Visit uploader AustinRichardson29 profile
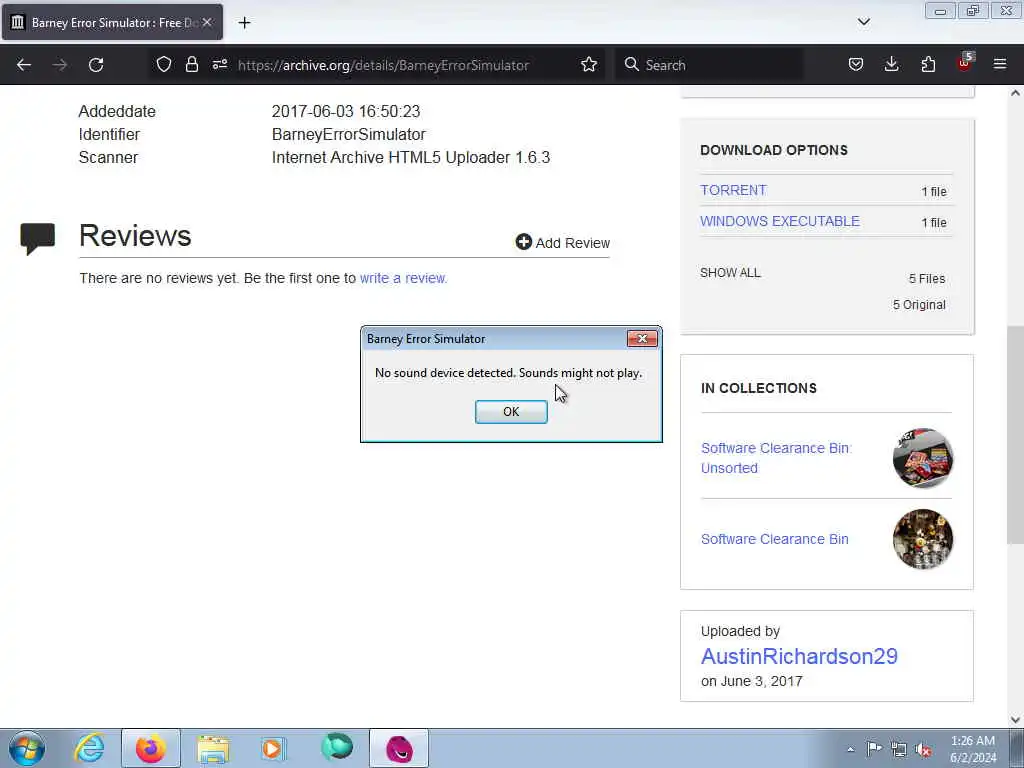Viewport: 1024px width, 768px height. [799, 656]
